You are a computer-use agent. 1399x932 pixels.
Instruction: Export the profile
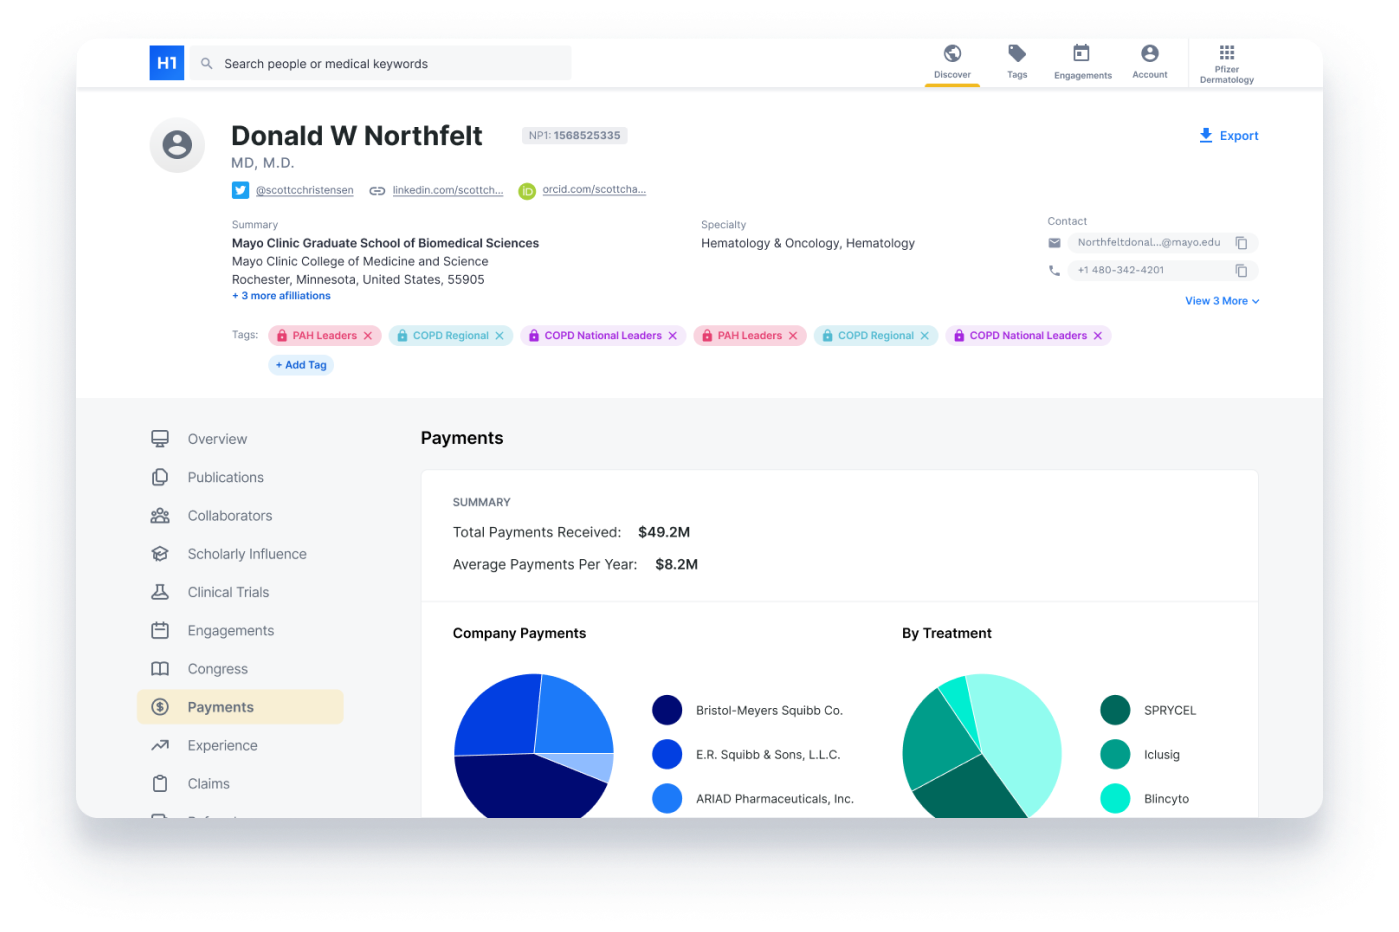point(1229,136)
